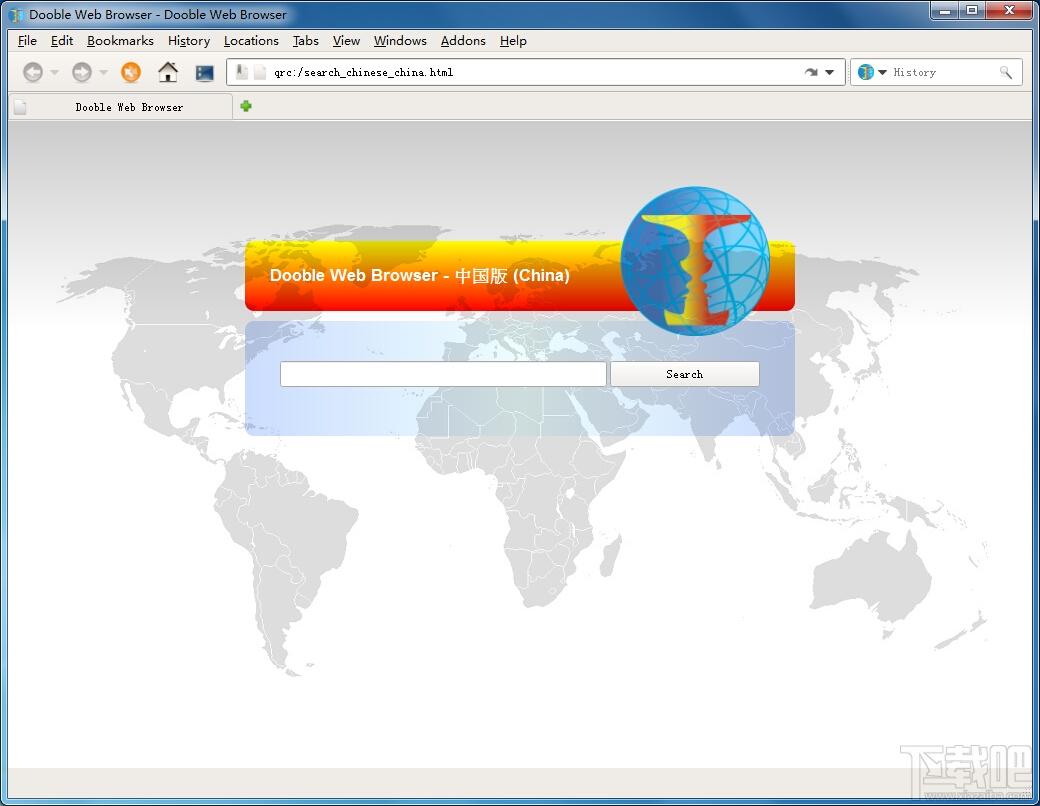Click the web search text field
This screenshot has height=806, width=1040.
443,374
